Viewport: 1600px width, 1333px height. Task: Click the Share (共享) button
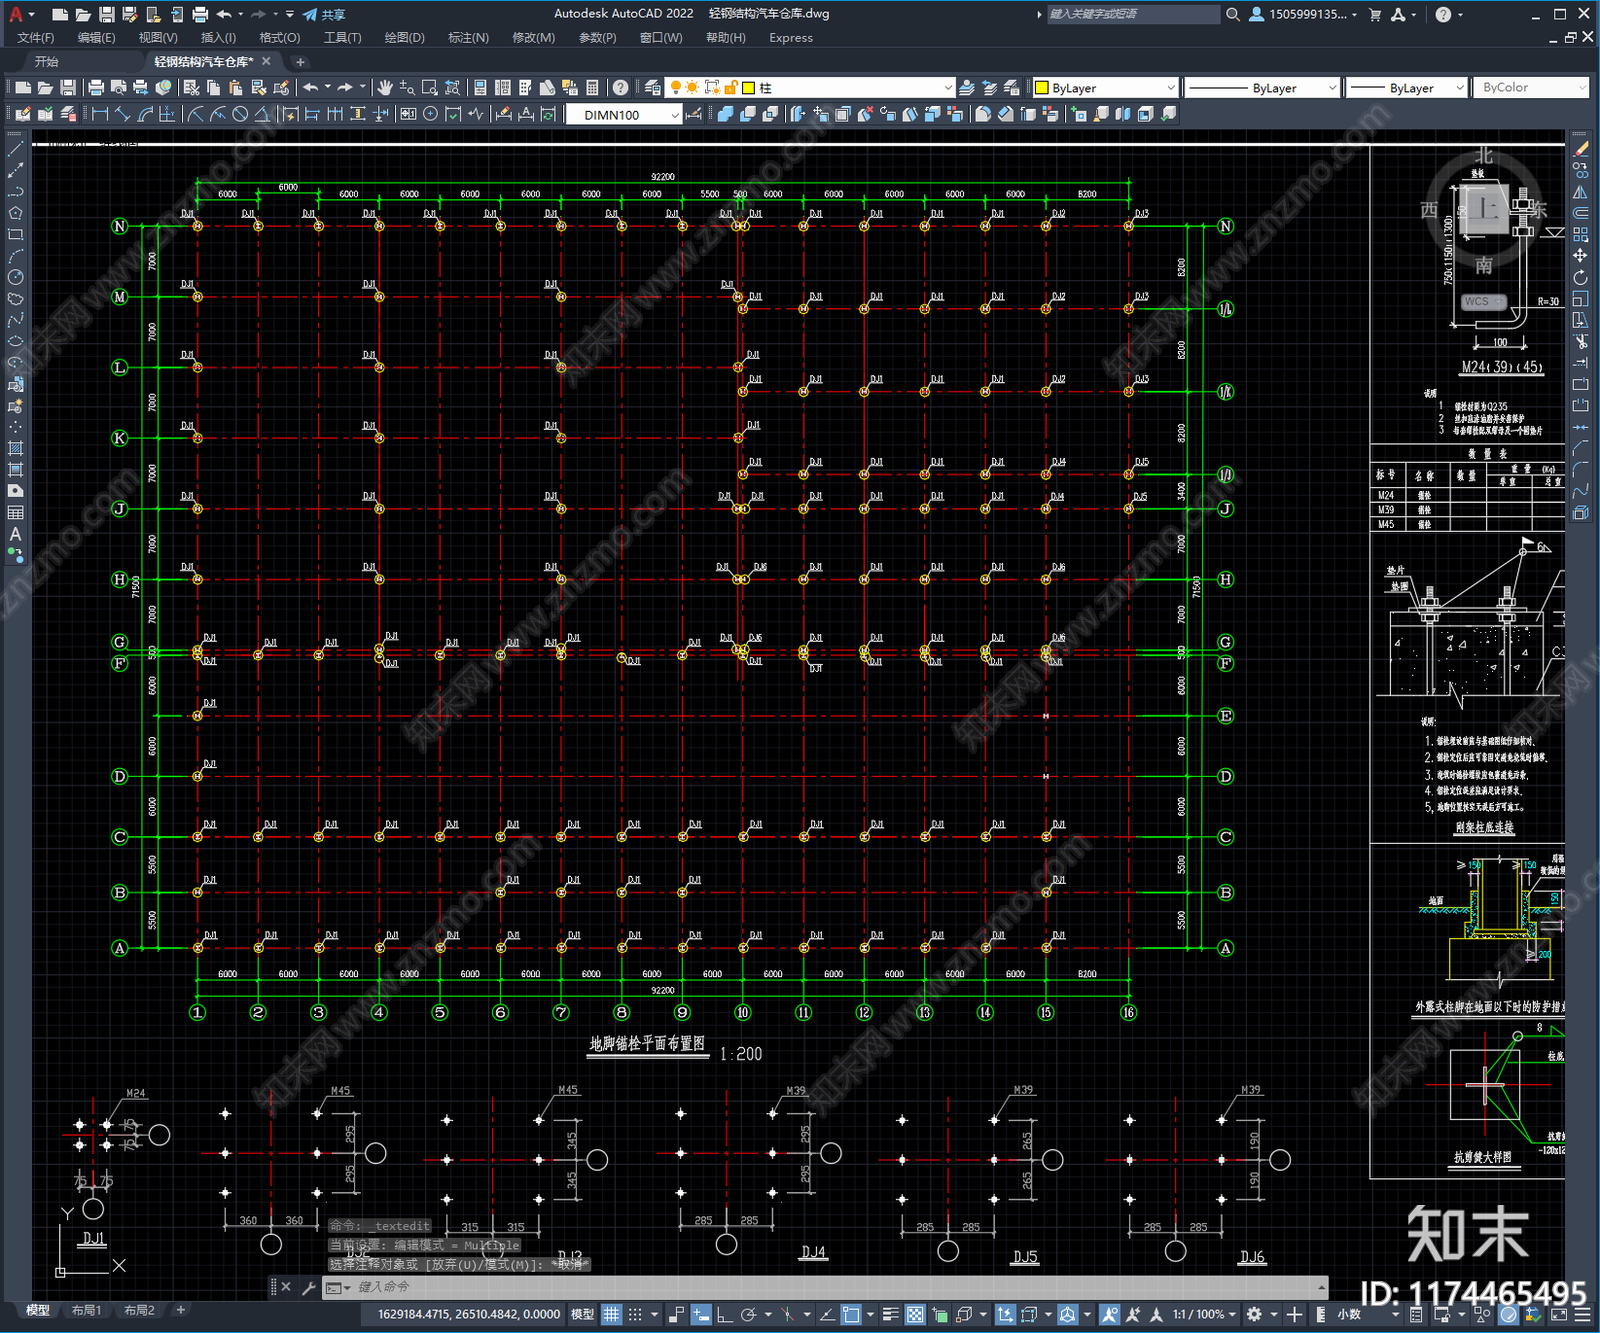pyautogui.click(x=324, y=14)
